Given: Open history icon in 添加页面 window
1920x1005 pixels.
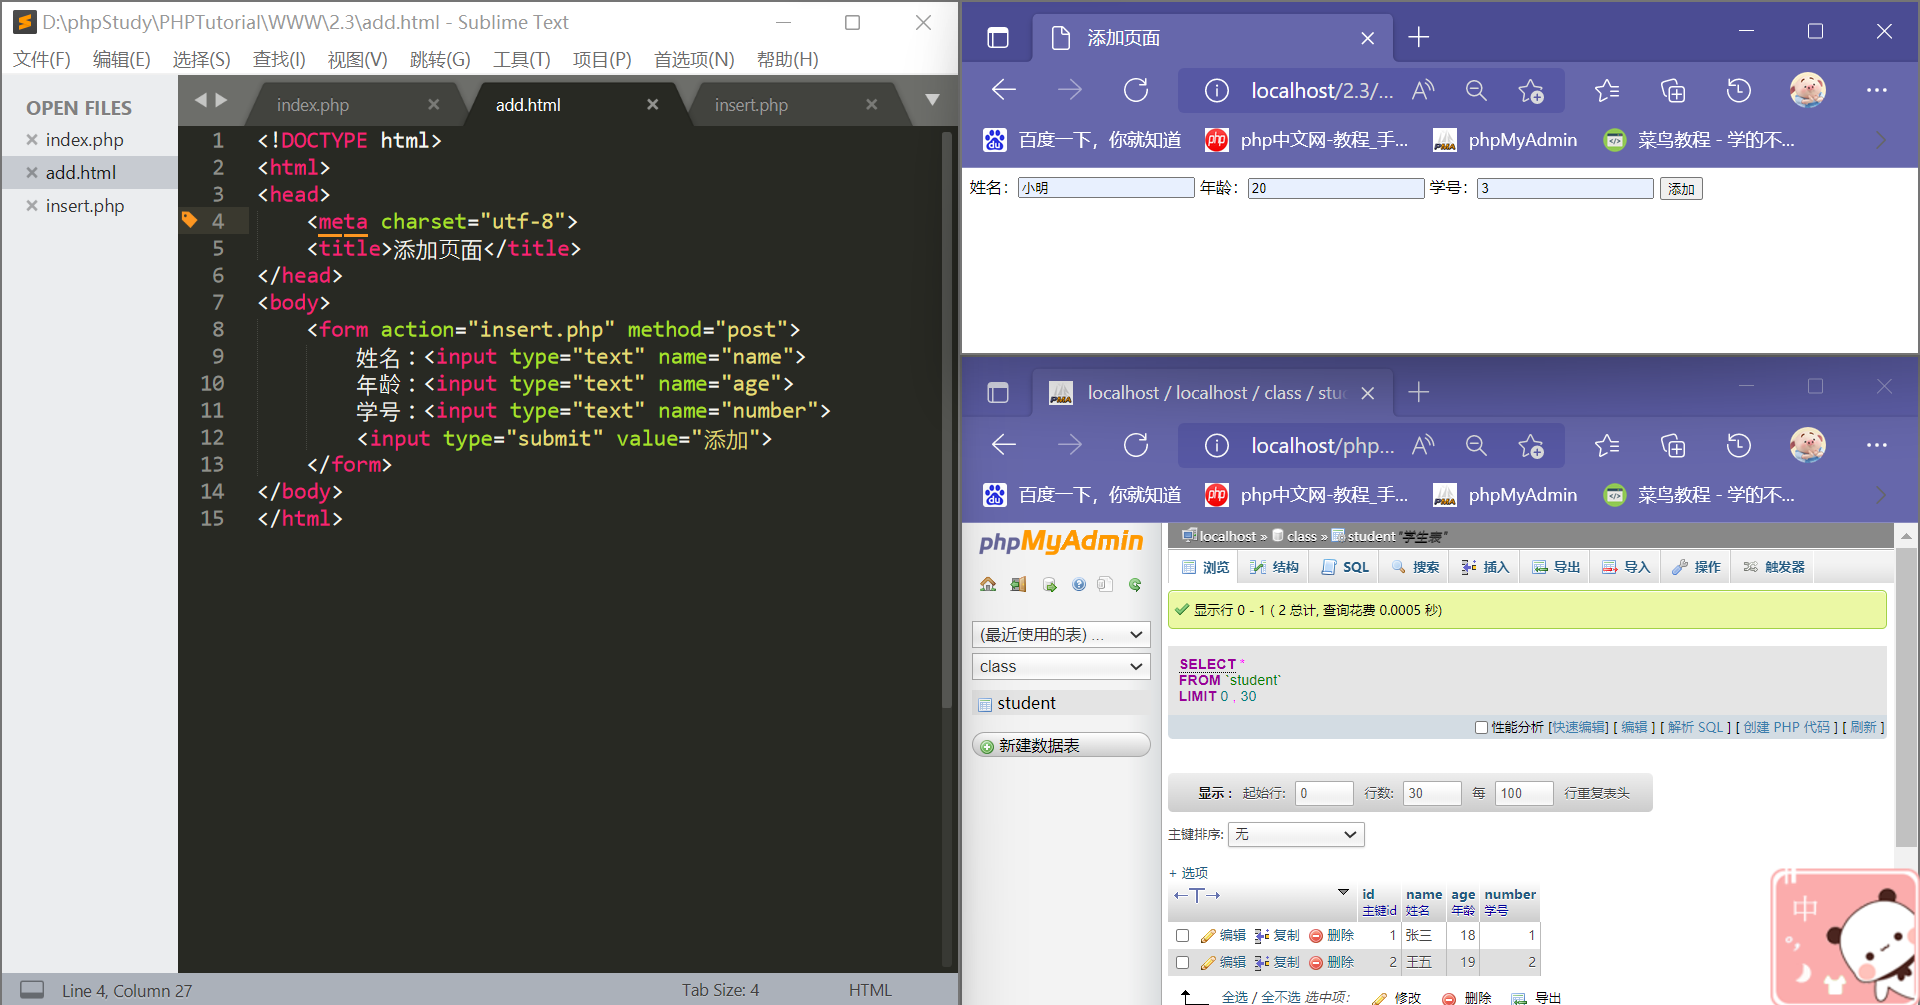Looking at the screenshot, I should [1739, 91].
